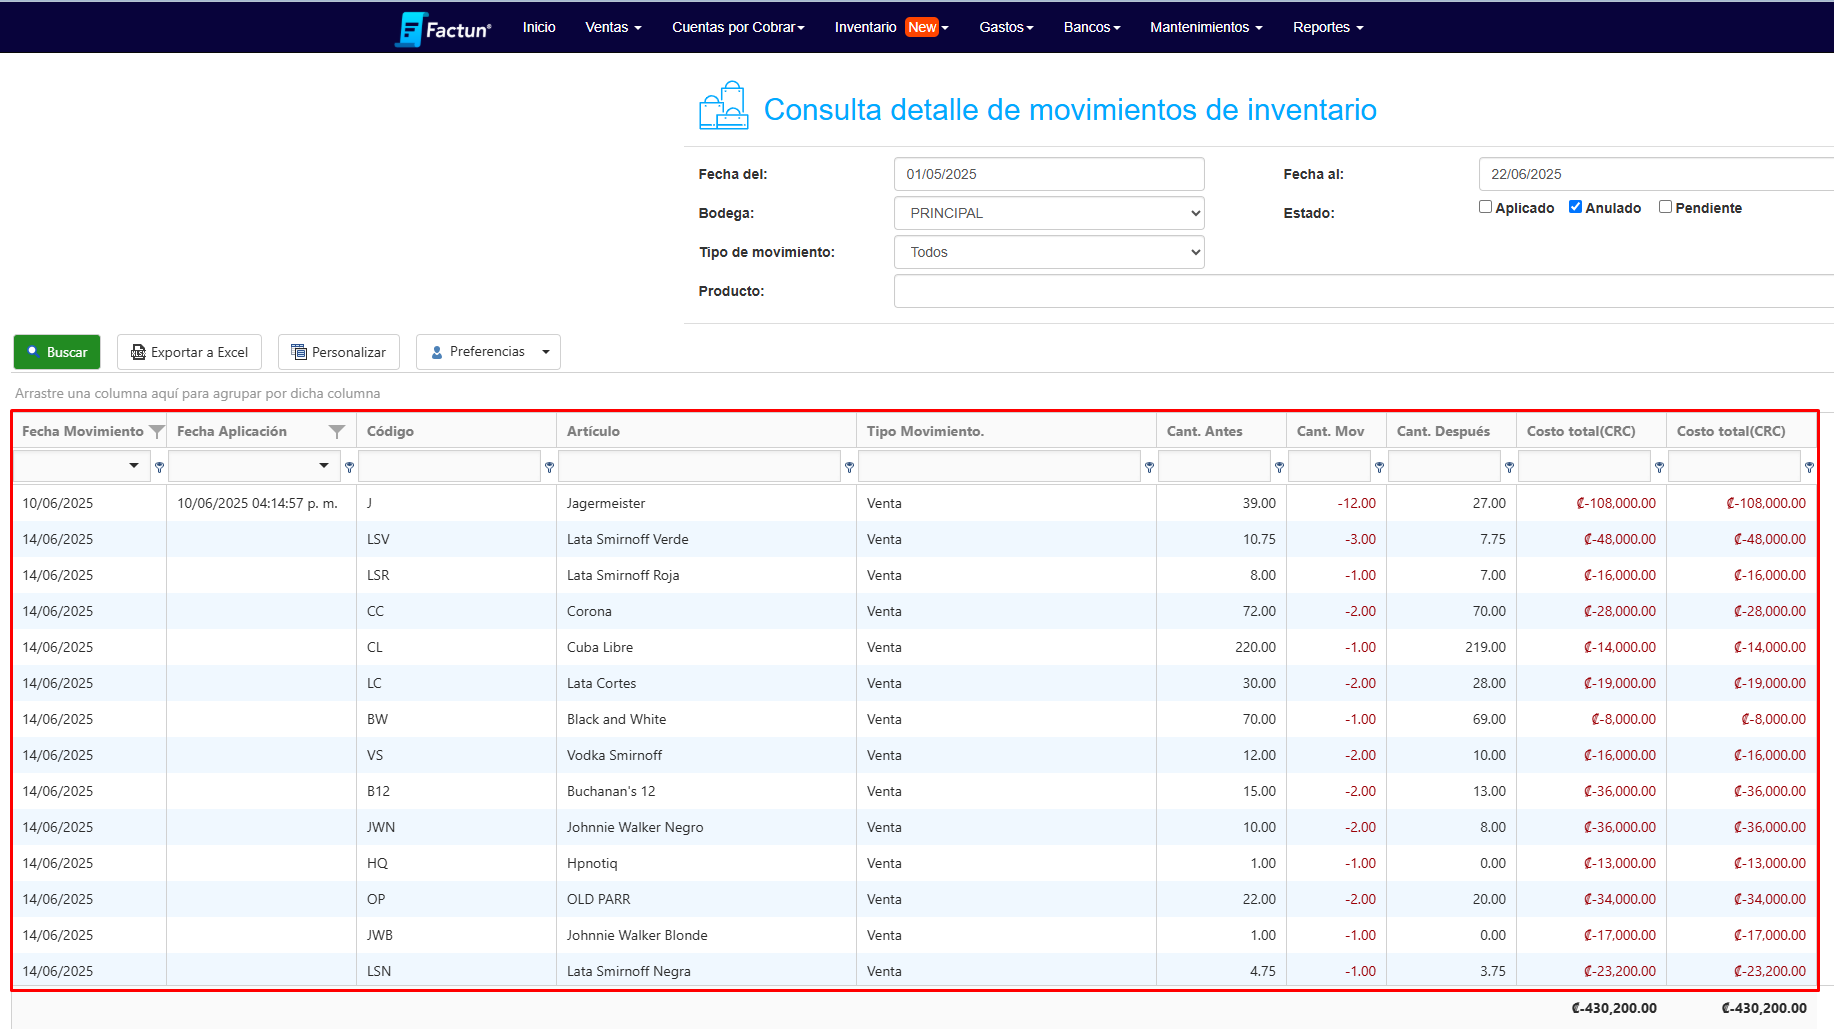The width and height of the screenshot is (1834, 1029).
Task: Click the green Buscar button
Action: (x=57, y=352)
